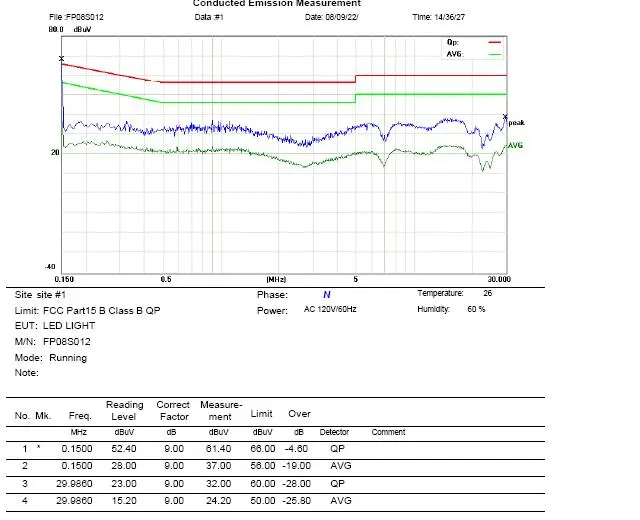640x520 pixels.
Task: Click the '20' y-axis label
Action: pyautogui.click(x=55, y=152)
